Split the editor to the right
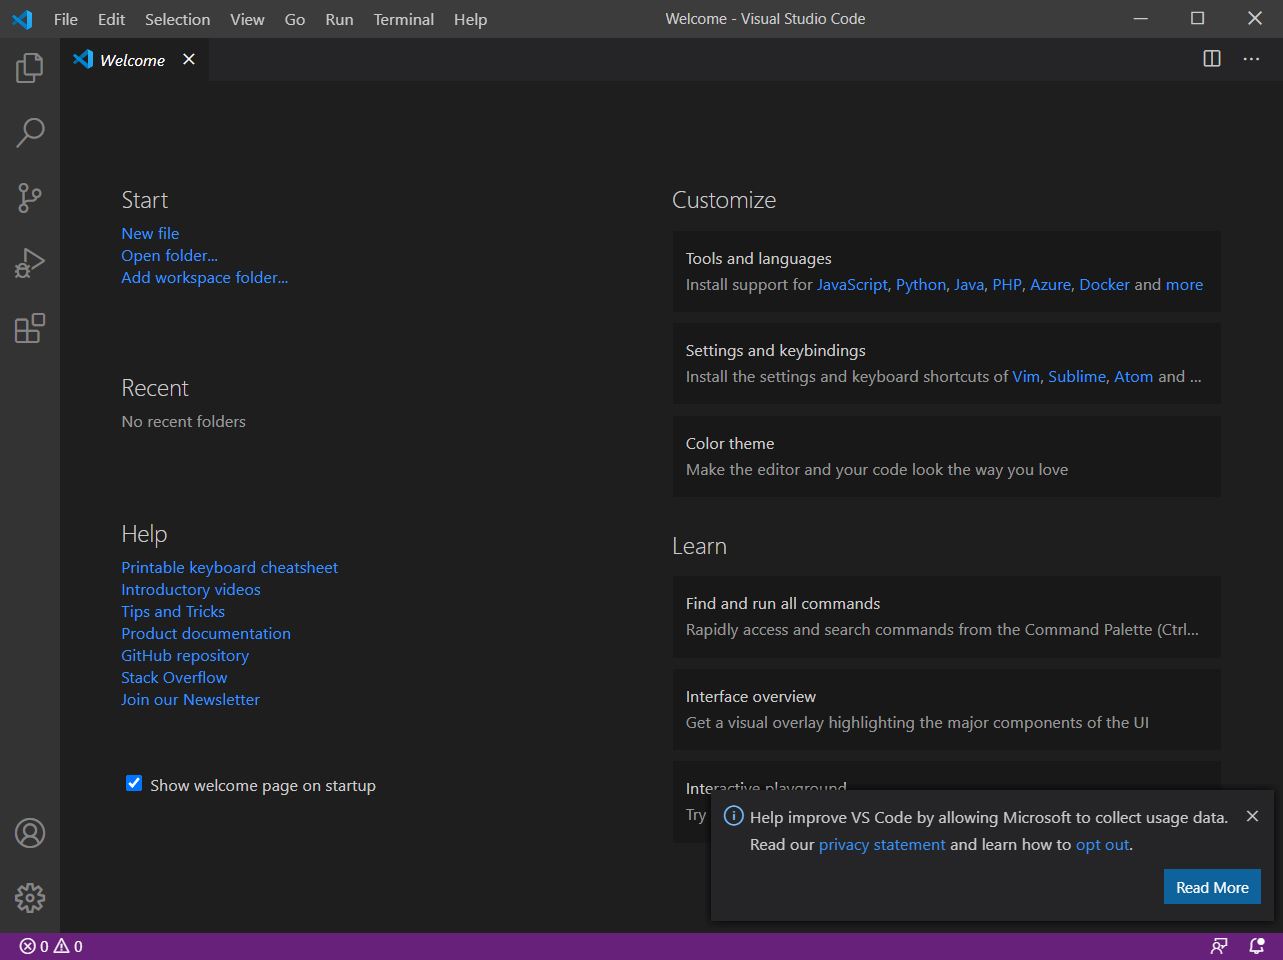 (x=1212, y=59)
